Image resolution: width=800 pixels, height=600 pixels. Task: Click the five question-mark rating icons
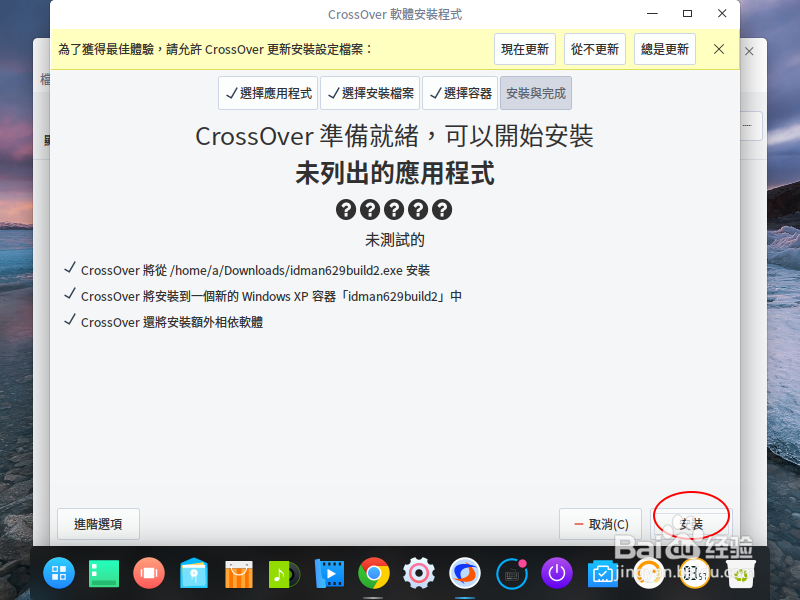[394, 210]
